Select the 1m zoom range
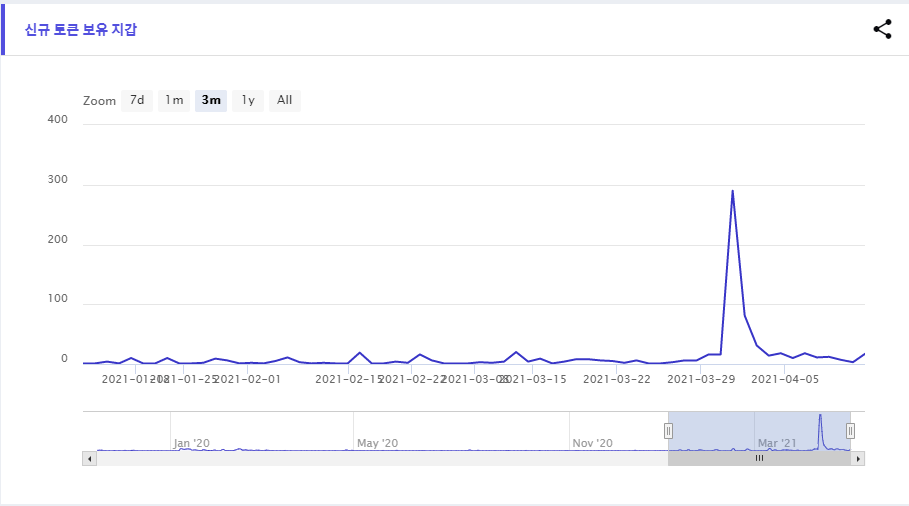The height and width of the screenshot is (506, 909). tap(174, 100)
